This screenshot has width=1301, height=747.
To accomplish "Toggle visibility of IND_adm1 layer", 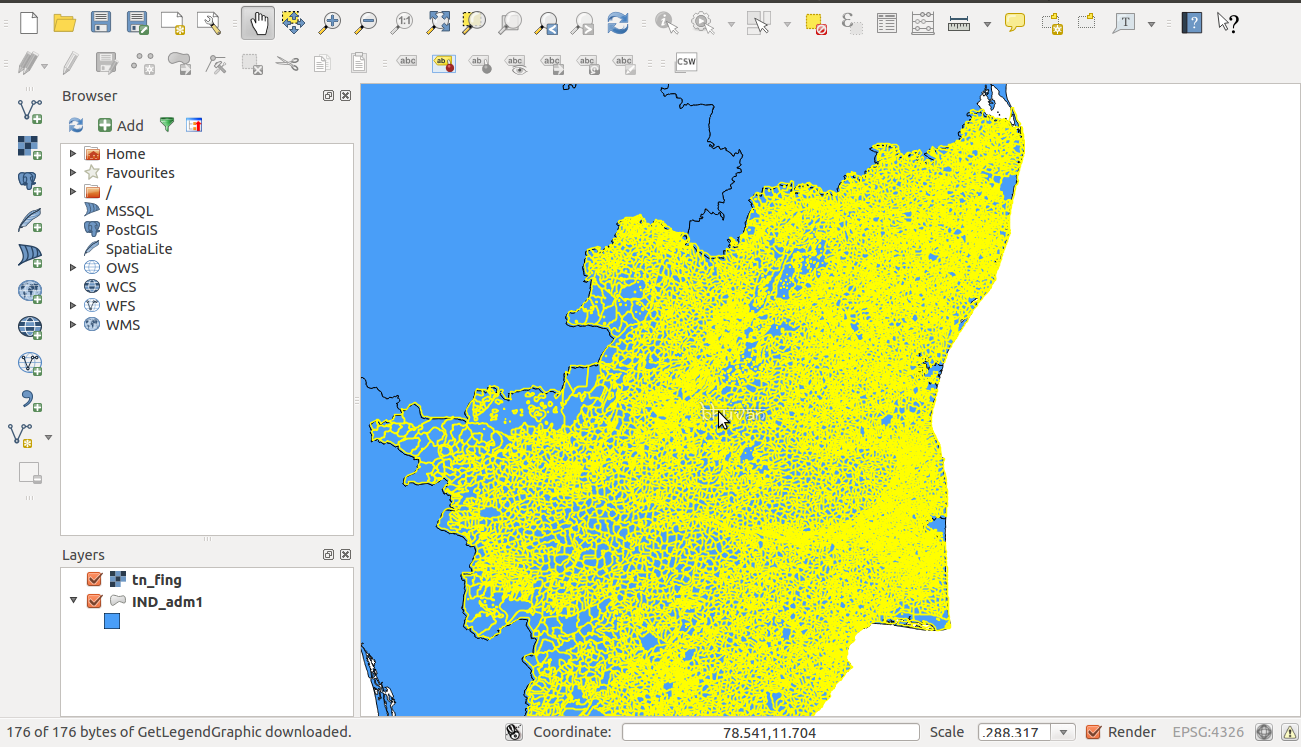I will pyautogui.click(x=95, y=601).
